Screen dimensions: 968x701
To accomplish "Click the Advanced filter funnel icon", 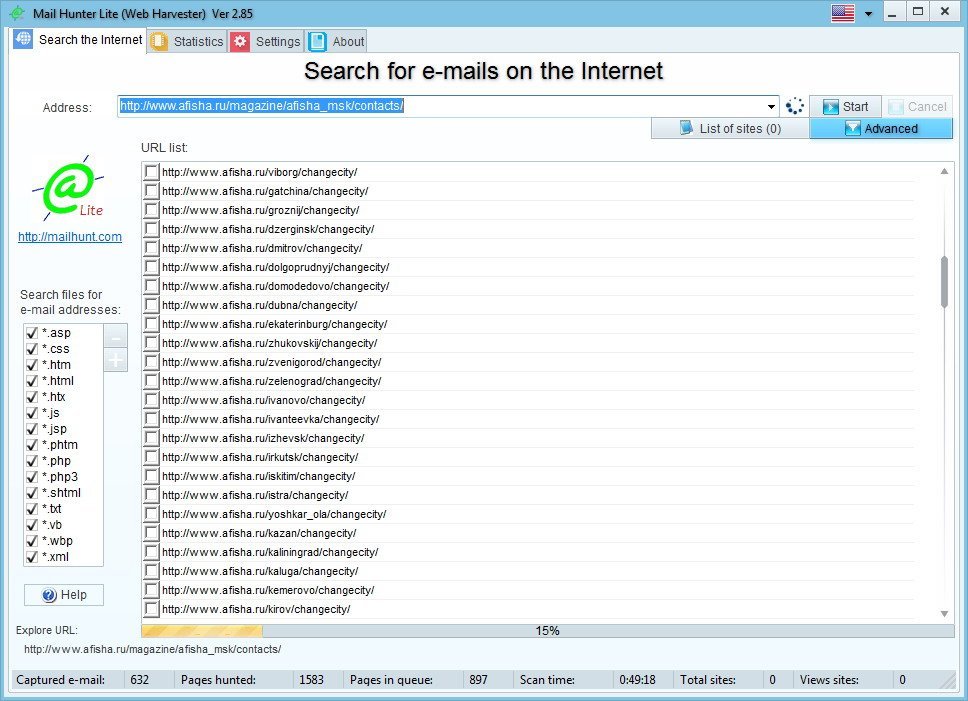I will [854, 128].
